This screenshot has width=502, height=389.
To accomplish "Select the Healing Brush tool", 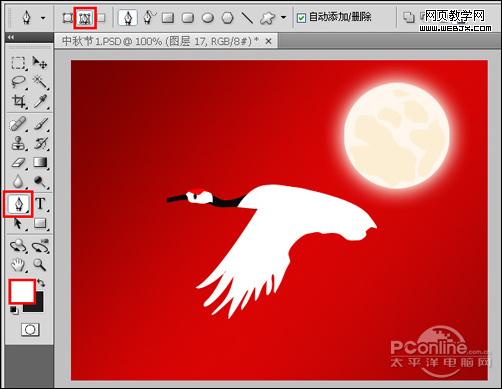I will tap(18, 124).
